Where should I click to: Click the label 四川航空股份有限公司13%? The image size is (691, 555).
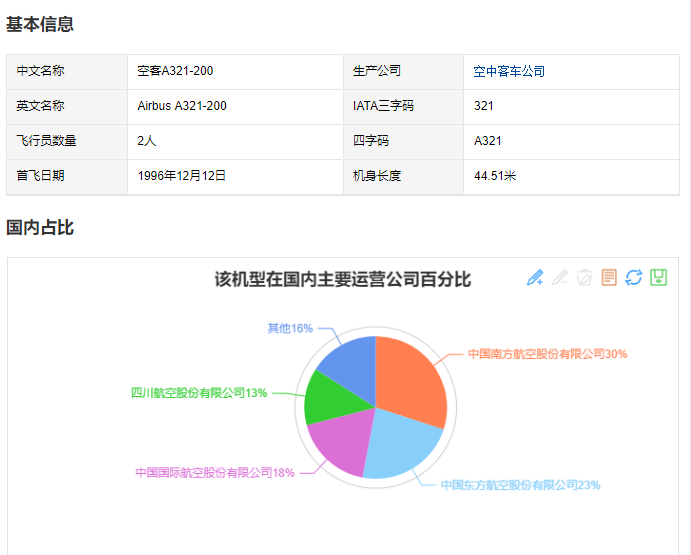click(199, 393)
